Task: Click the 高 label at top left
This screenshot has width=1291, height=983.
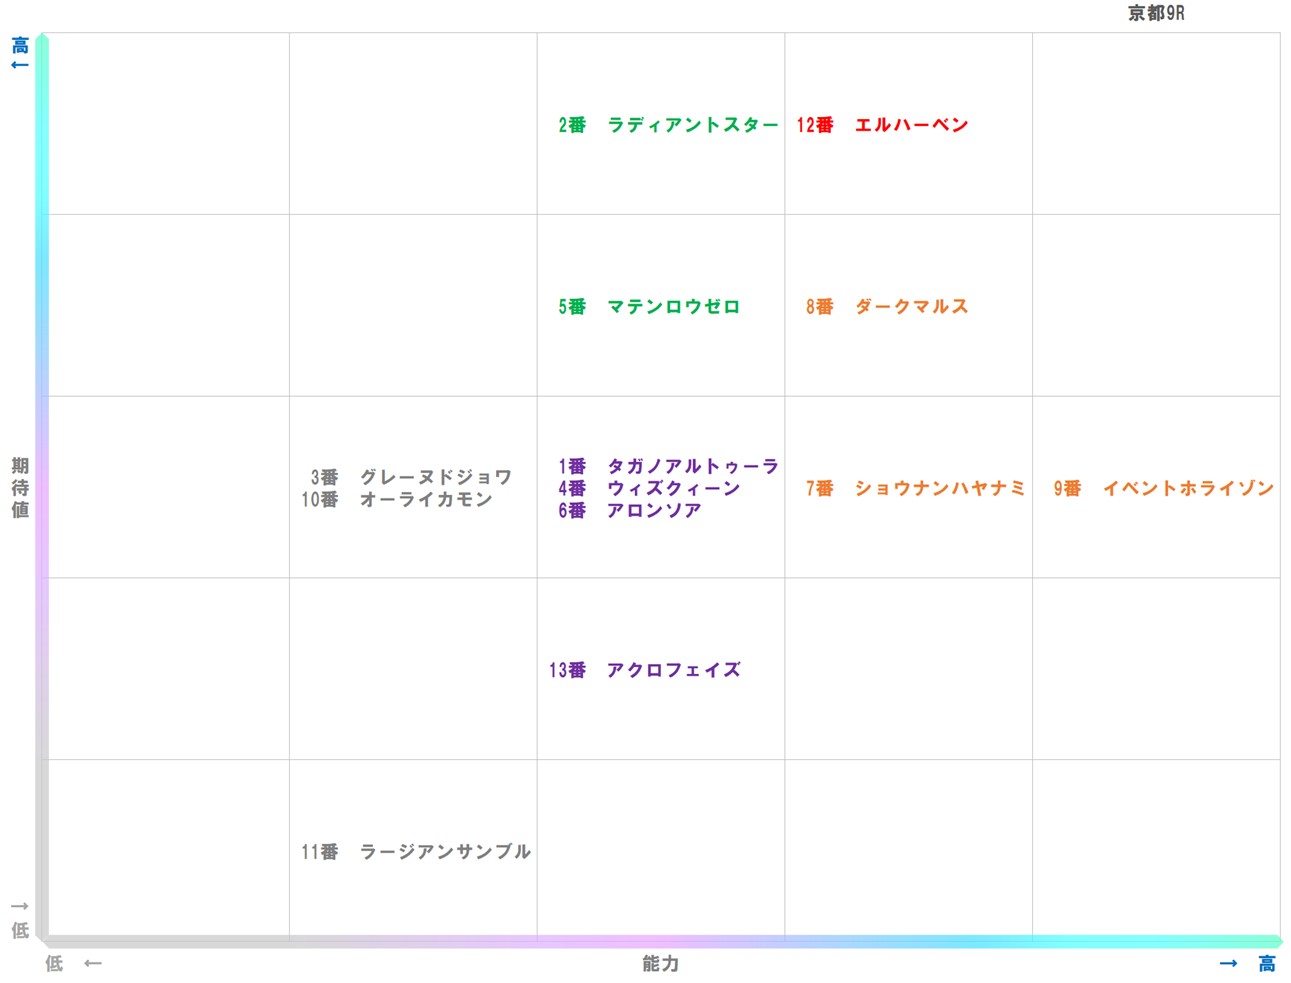Action: [17, 46]
